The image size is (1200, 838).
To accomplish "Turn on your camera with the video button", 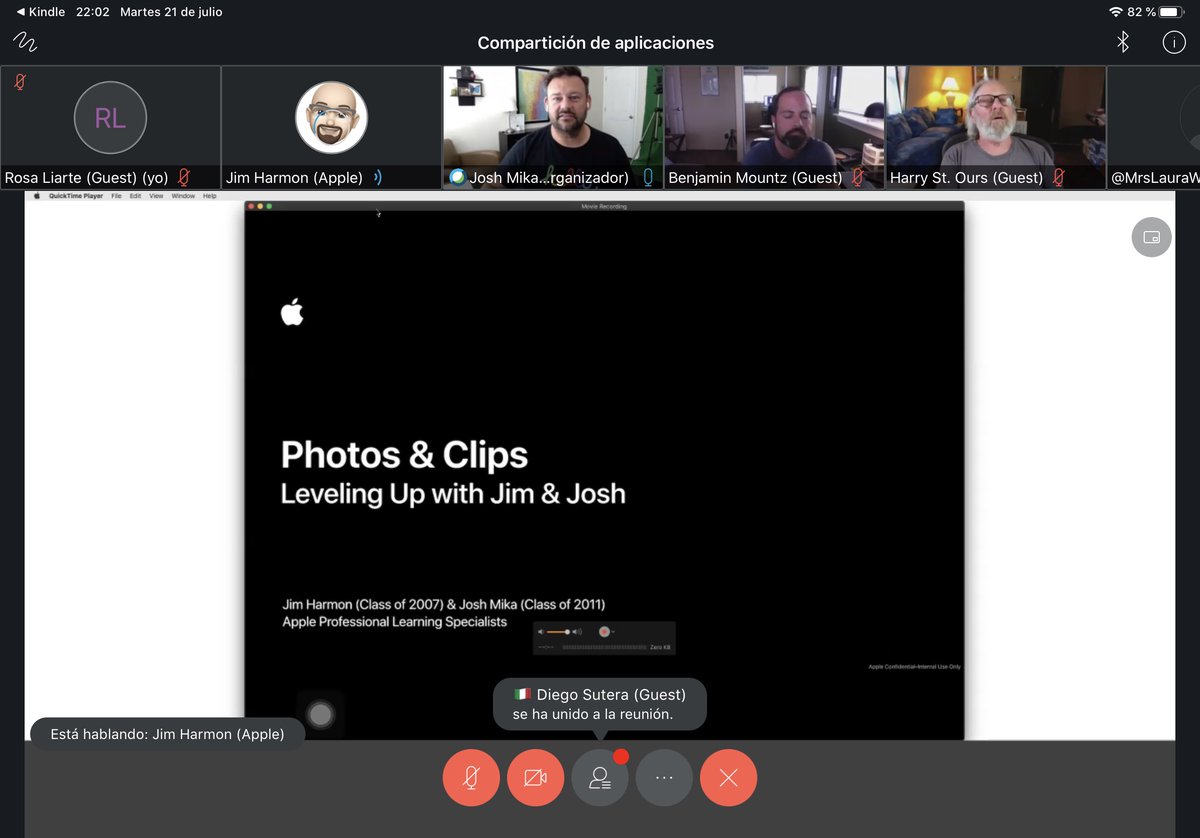I will click(x=535, y=777).
